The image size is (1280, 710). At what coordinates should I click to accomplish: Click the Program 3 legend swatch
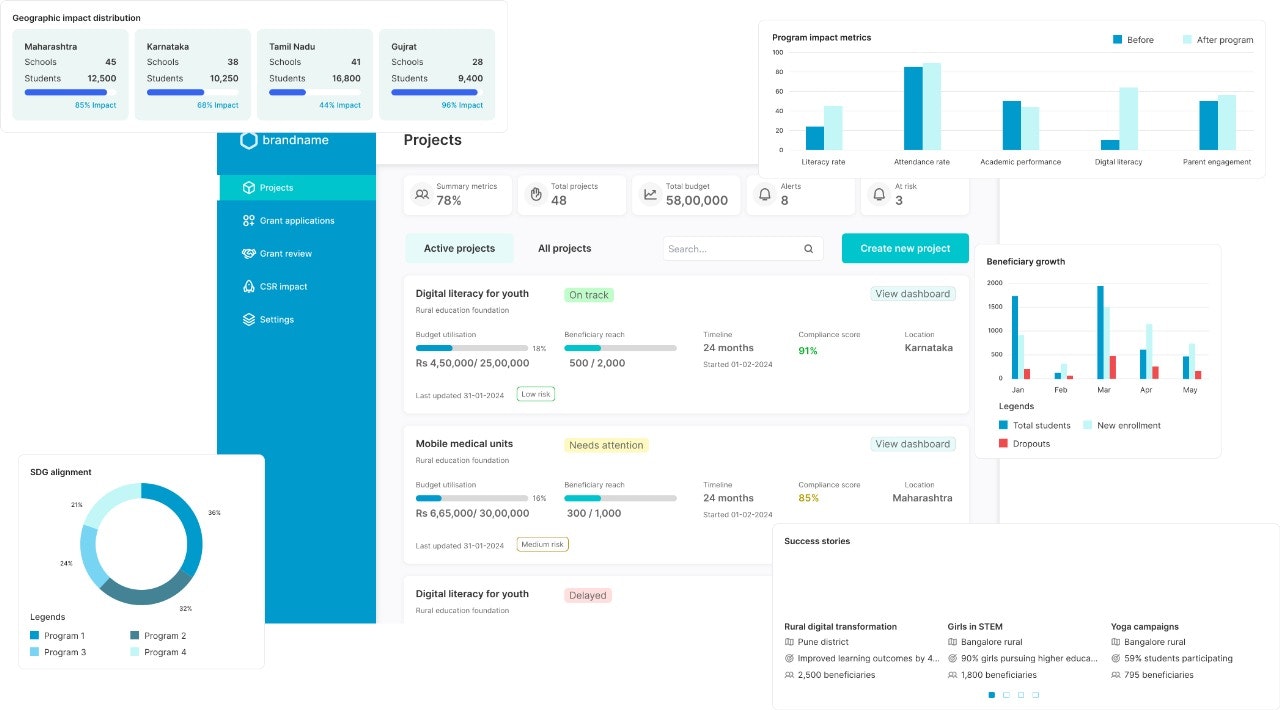point(35,652)
